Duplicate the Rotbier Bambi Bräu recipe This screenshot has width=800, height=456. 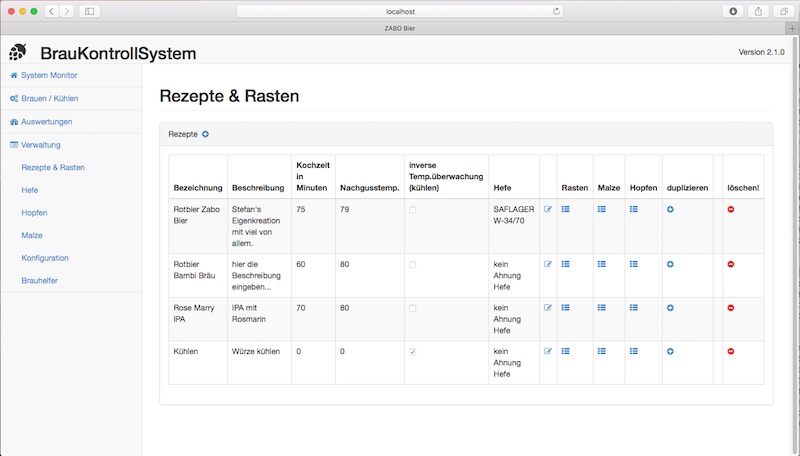pos(670,264)
